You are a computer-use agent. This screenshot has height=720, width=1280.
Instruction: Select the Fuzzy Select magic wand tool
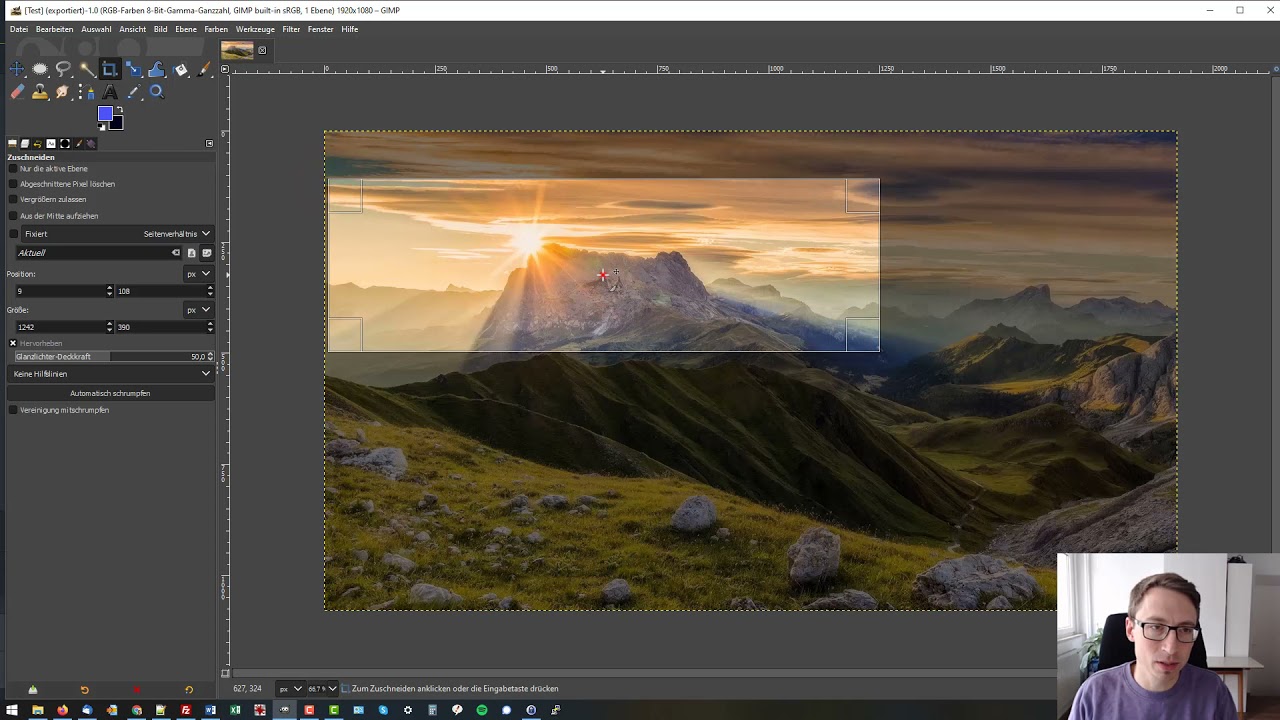[x=87, y=69]
